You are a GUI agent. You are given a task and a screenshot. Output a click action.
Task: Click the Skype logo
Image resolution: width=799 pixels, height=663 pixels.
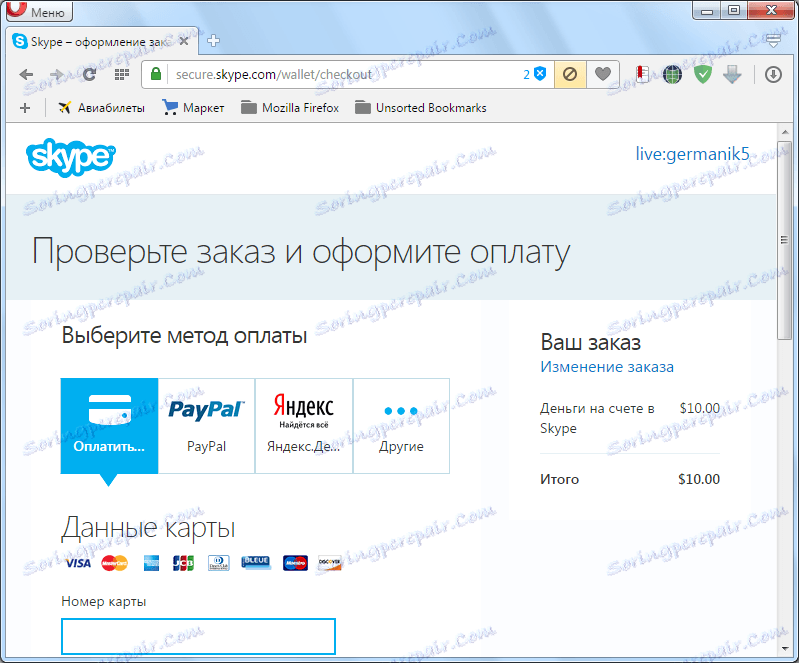click(x=71, y=157)
